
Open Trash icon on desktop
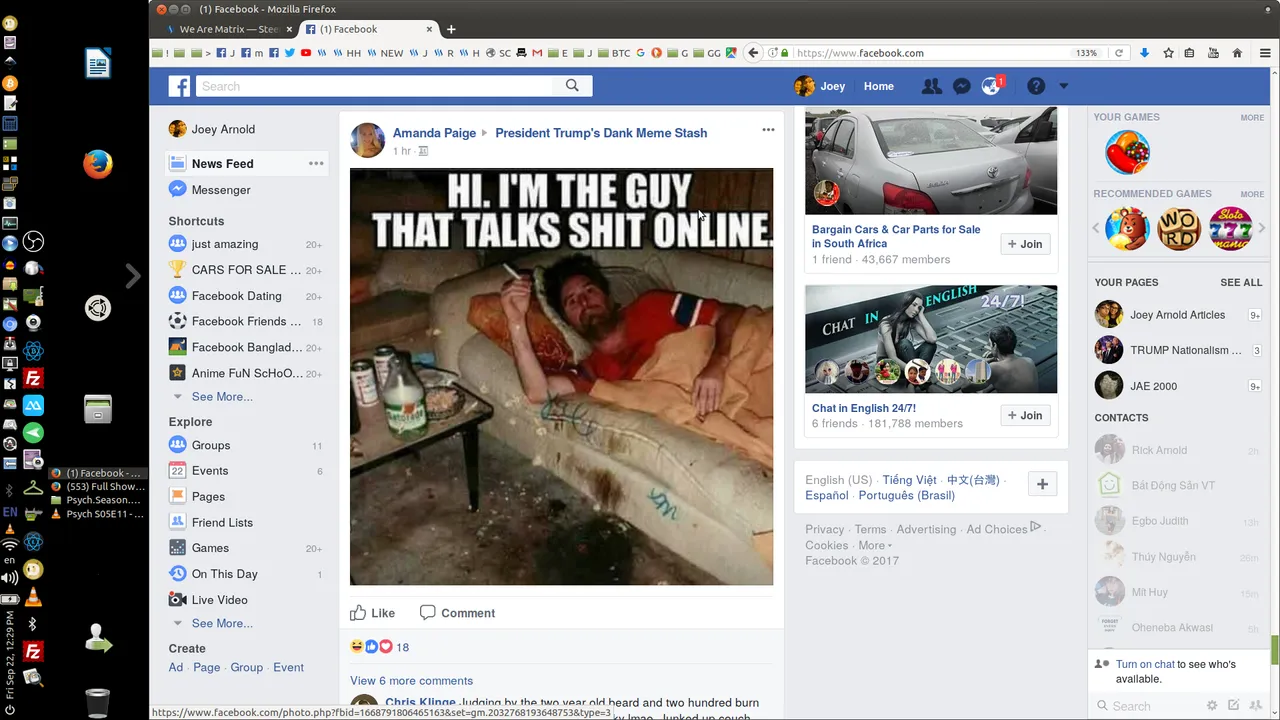[x=97, y=702]
